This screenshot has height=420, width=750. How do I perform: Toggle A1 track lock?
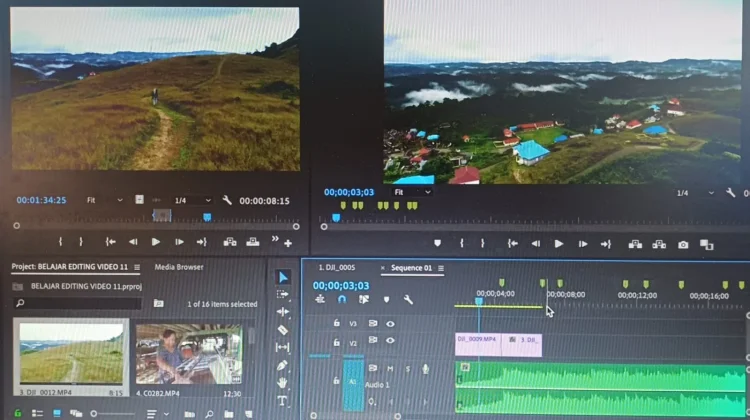(x=337, y=381)
